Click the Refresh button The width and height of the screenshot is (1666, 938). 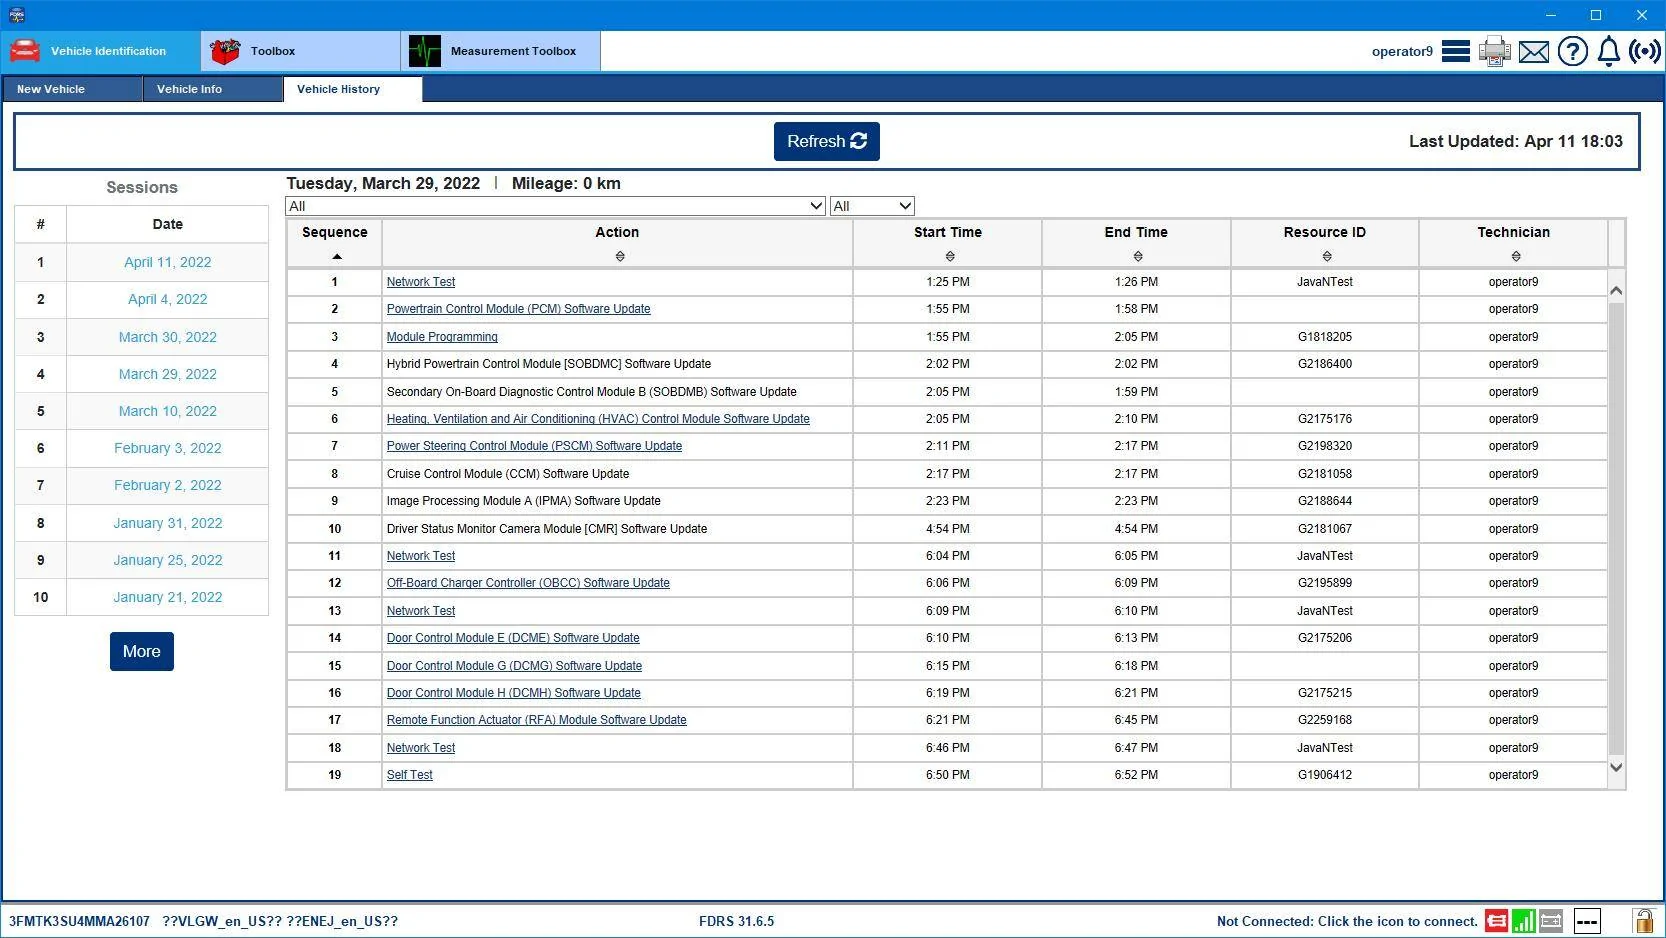coord(827,141)
